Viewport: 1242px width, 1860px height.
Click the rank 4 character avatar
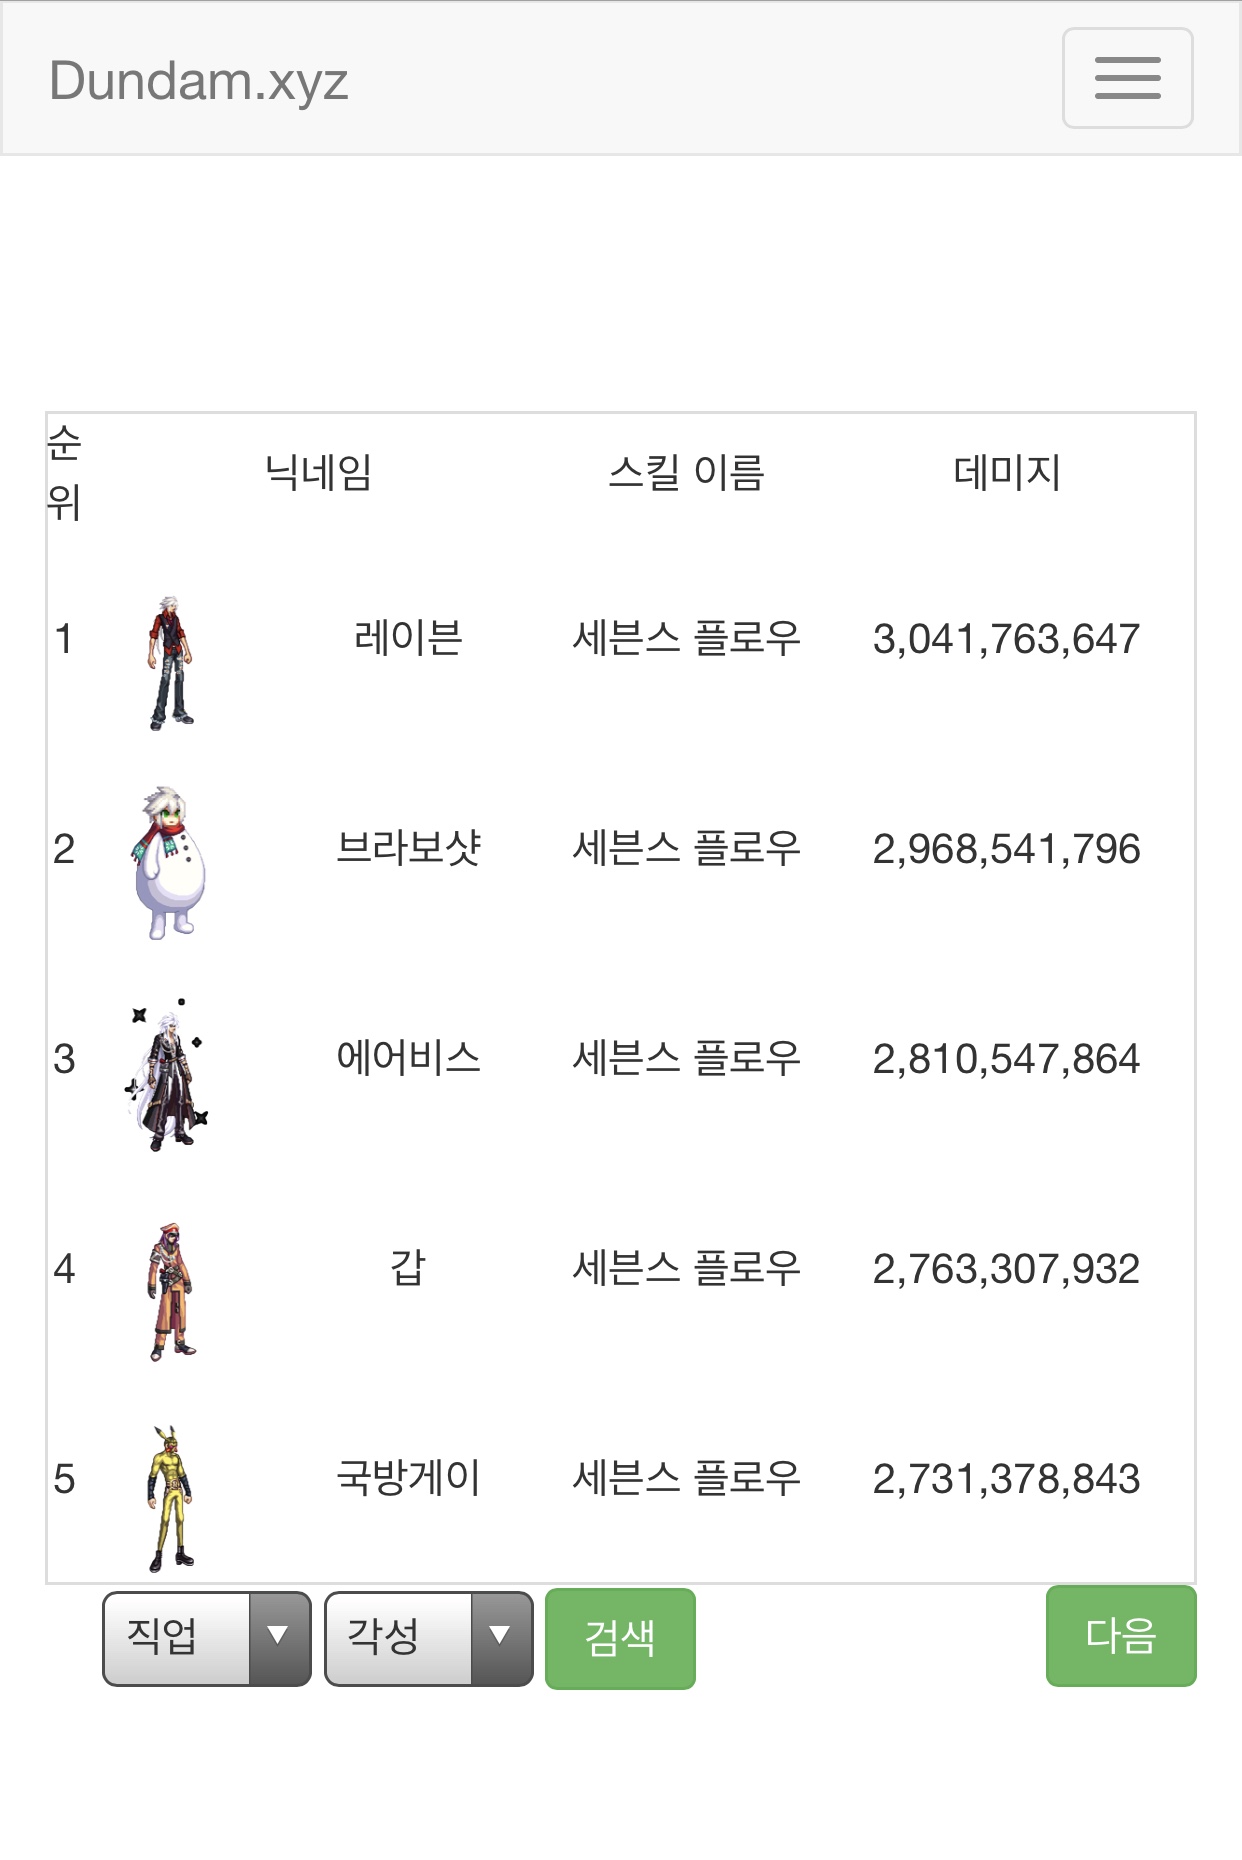pos(171,1290)
